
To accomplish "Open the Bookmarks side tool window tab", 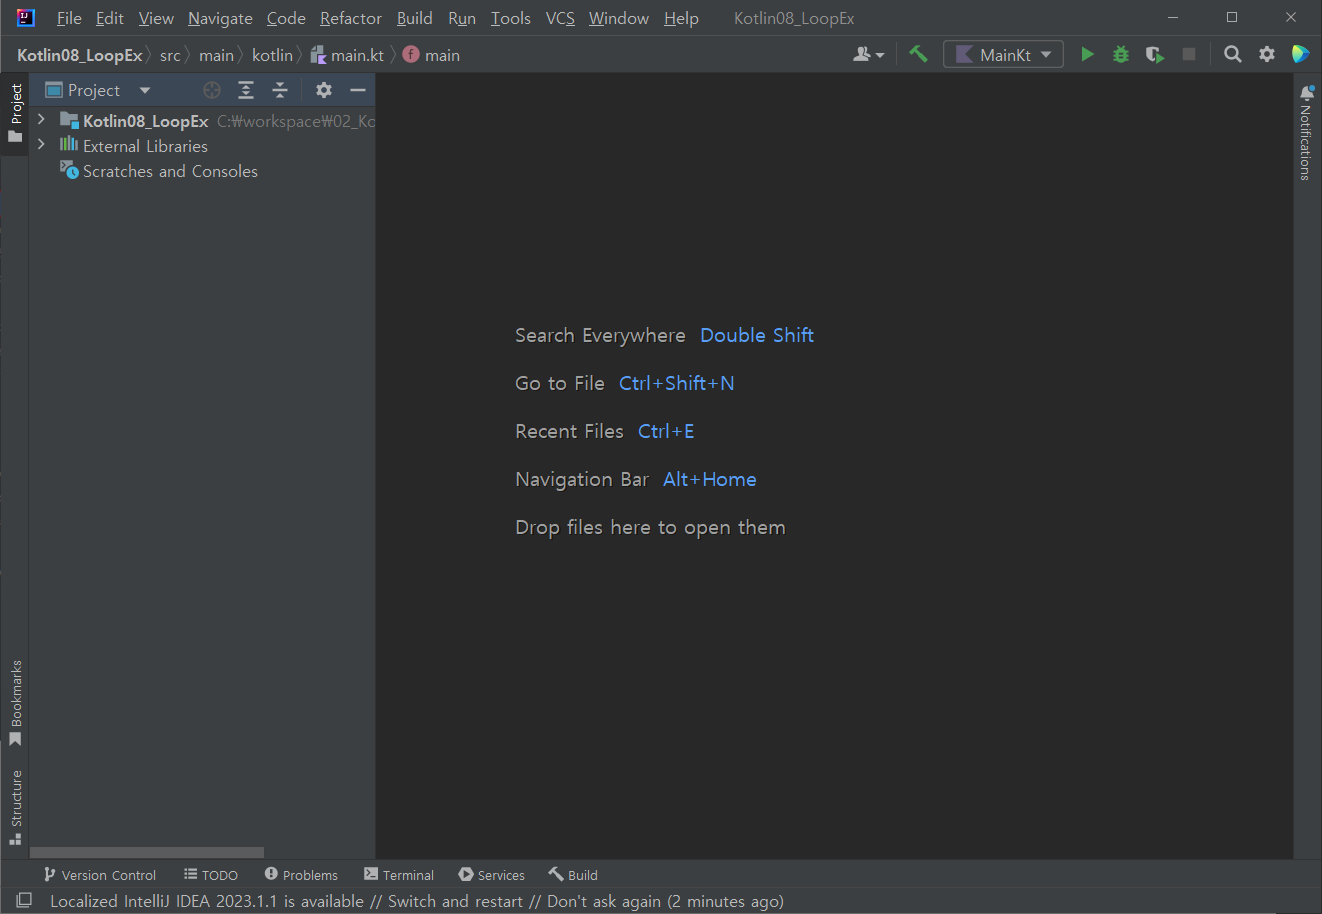I will pos(15,702).
